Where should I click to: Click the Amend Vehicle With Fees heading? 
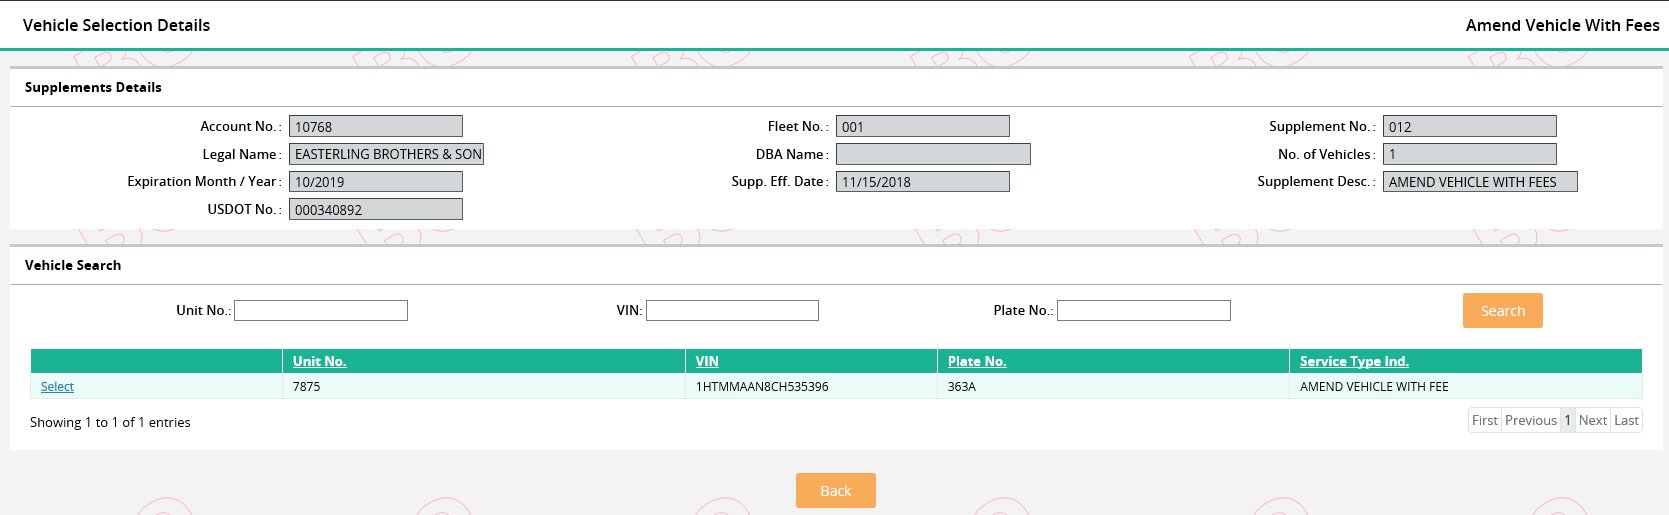[x=1562, y=25]
